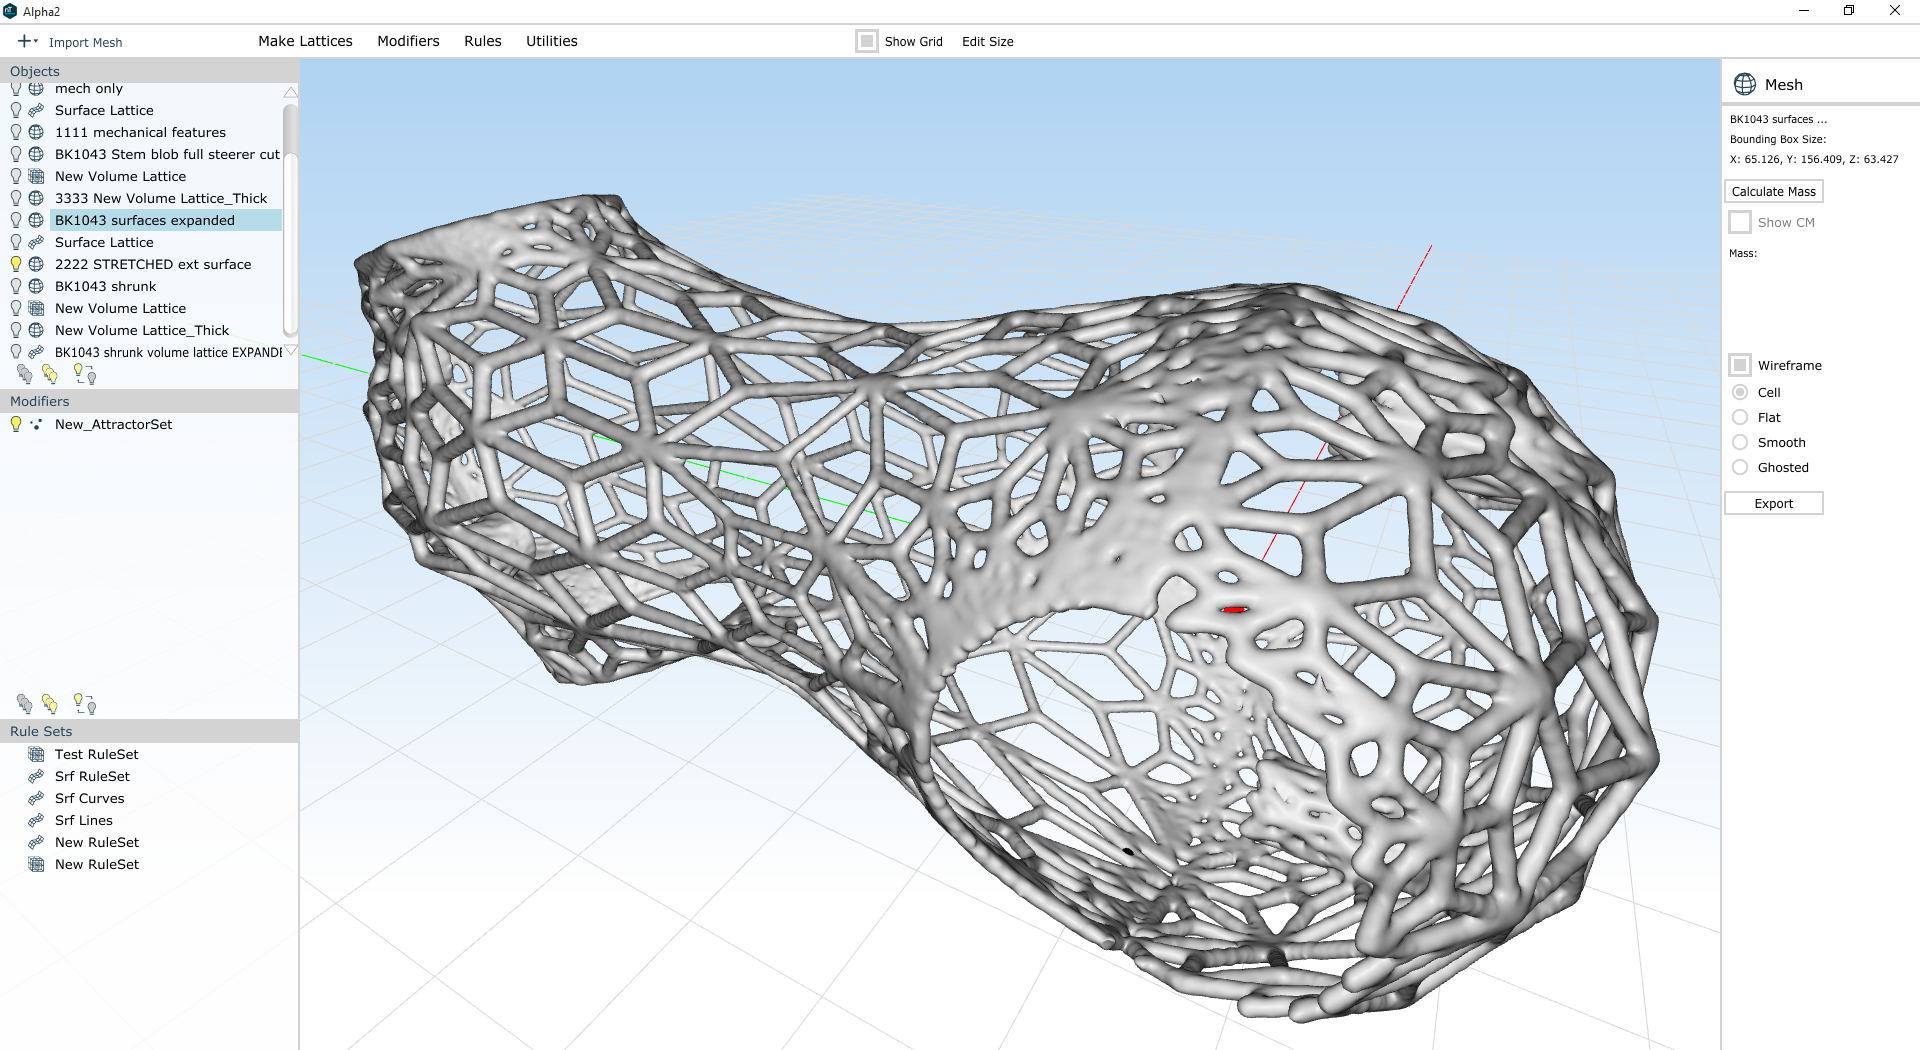This screenshot has width=1920, height=1050.
Task: Toggle visibility bulb for BK1043 surfaces expanded
Action: pos(16,220)
